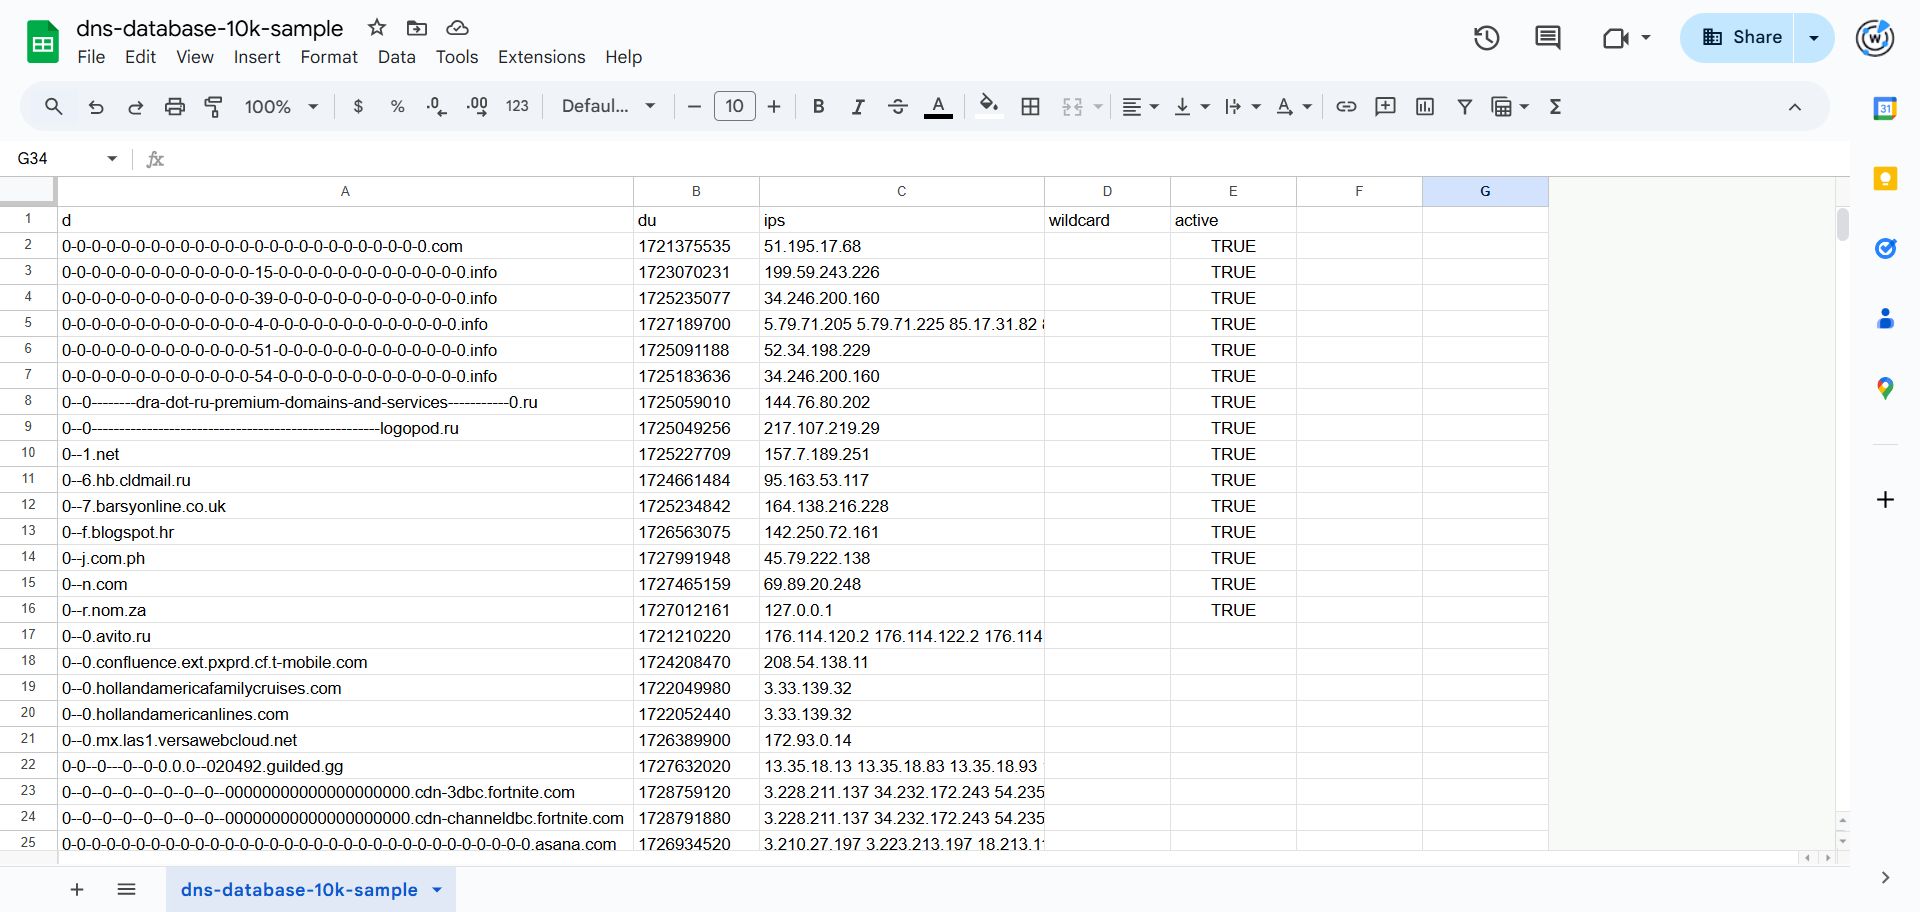Open the fill color picker

click(x=988, y=107)
